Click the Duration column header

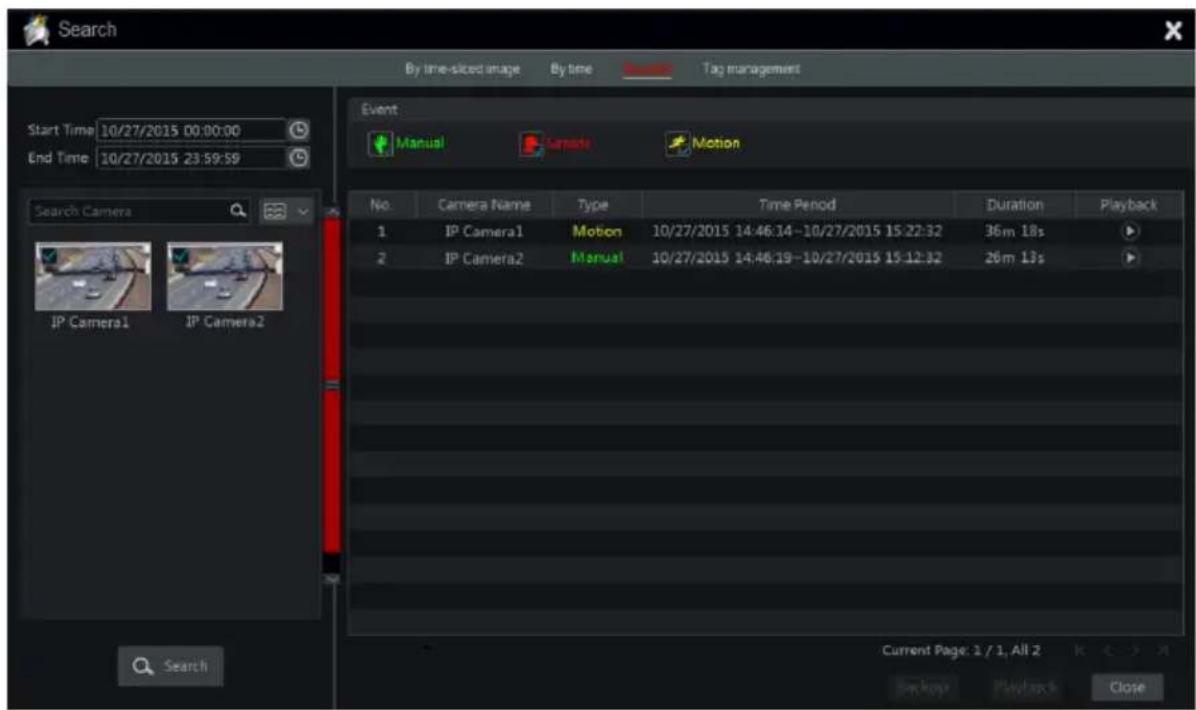tap(1014, 204)
